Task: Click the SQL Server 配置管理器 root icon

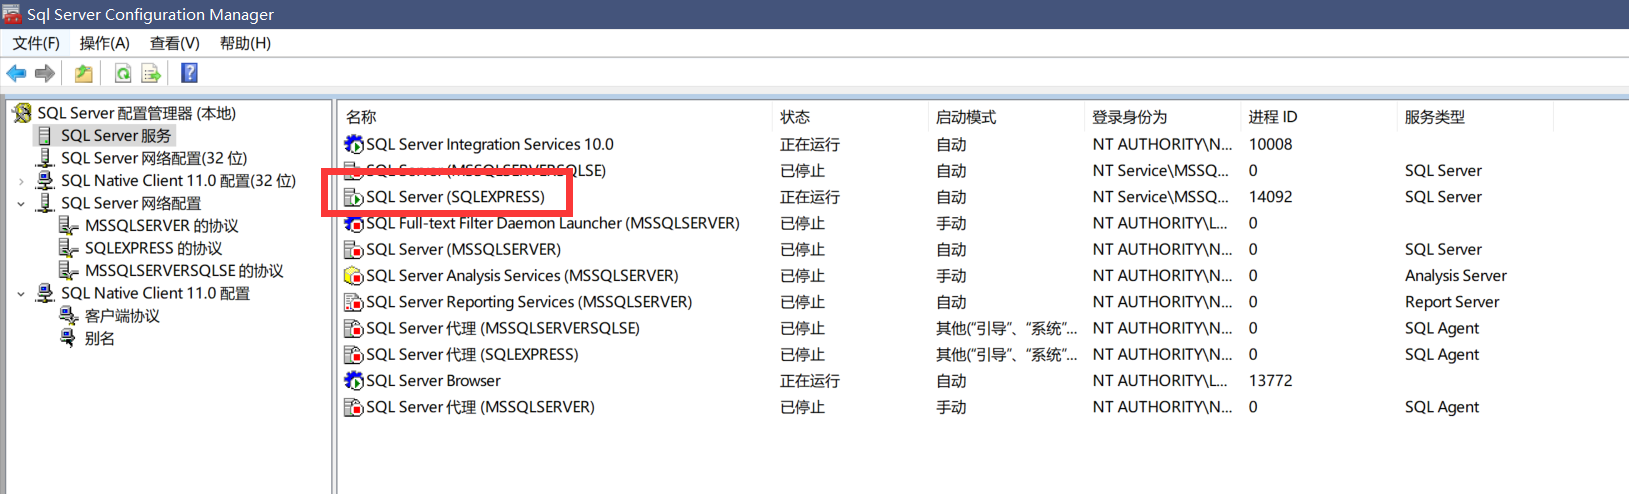Action: tap(22, 113)
